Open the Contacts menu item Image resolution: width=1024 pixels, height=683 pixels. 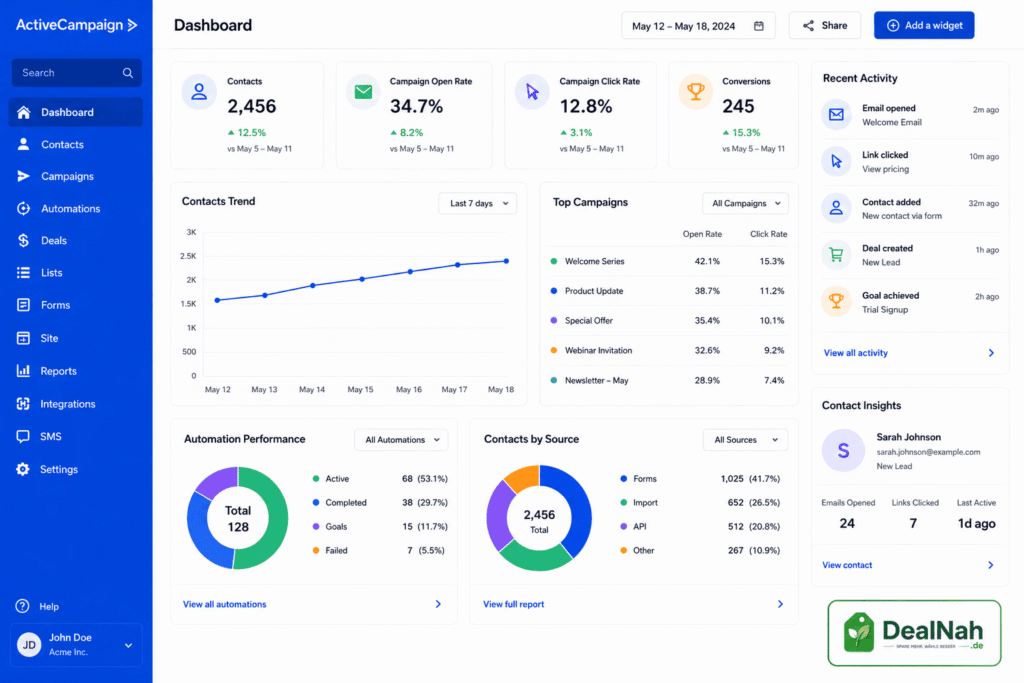tap(76, 144)
